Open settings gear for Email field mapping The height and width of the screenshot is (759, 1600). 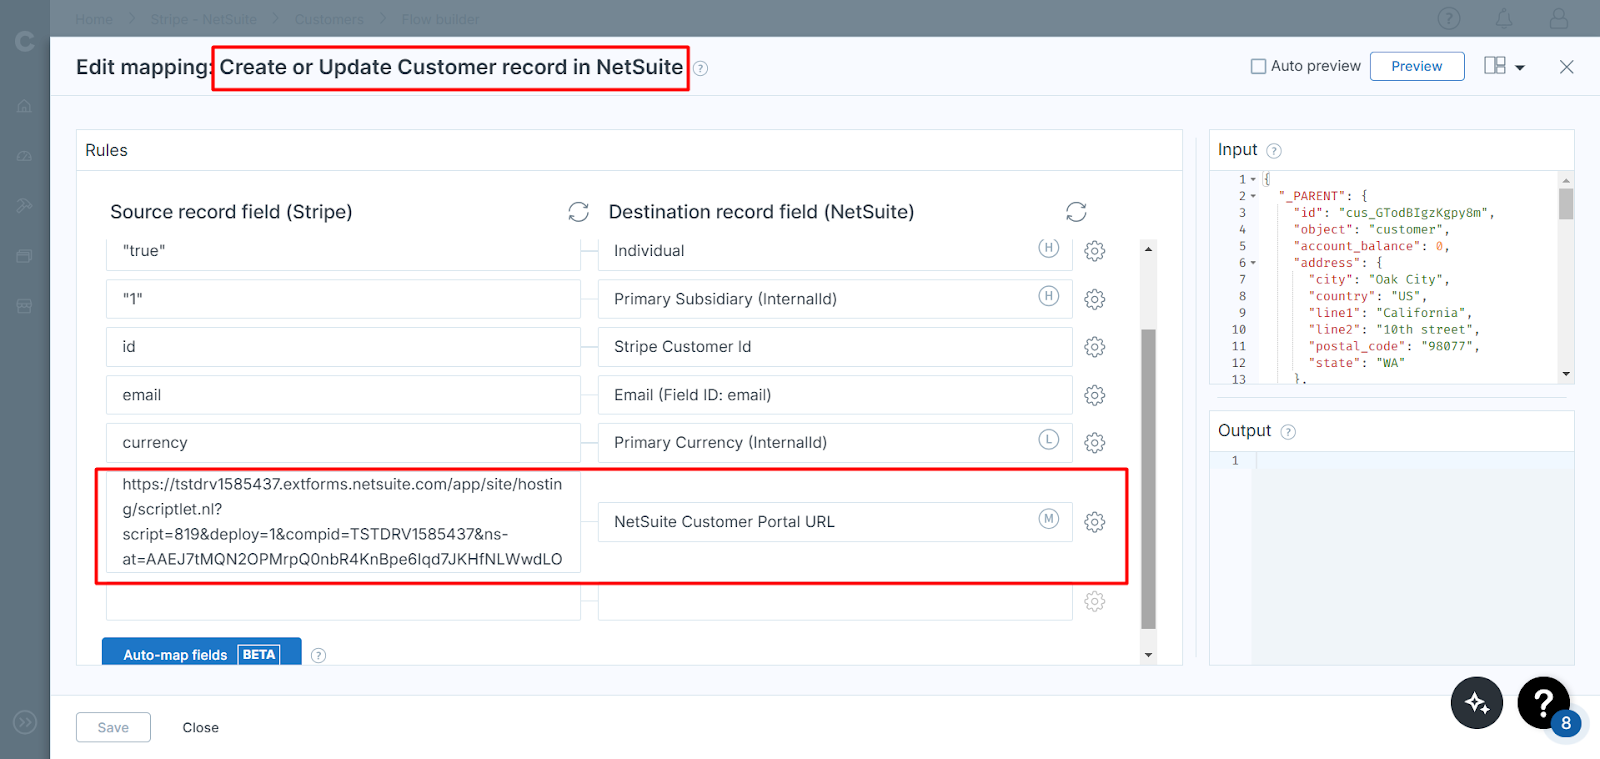[1095, 395]
